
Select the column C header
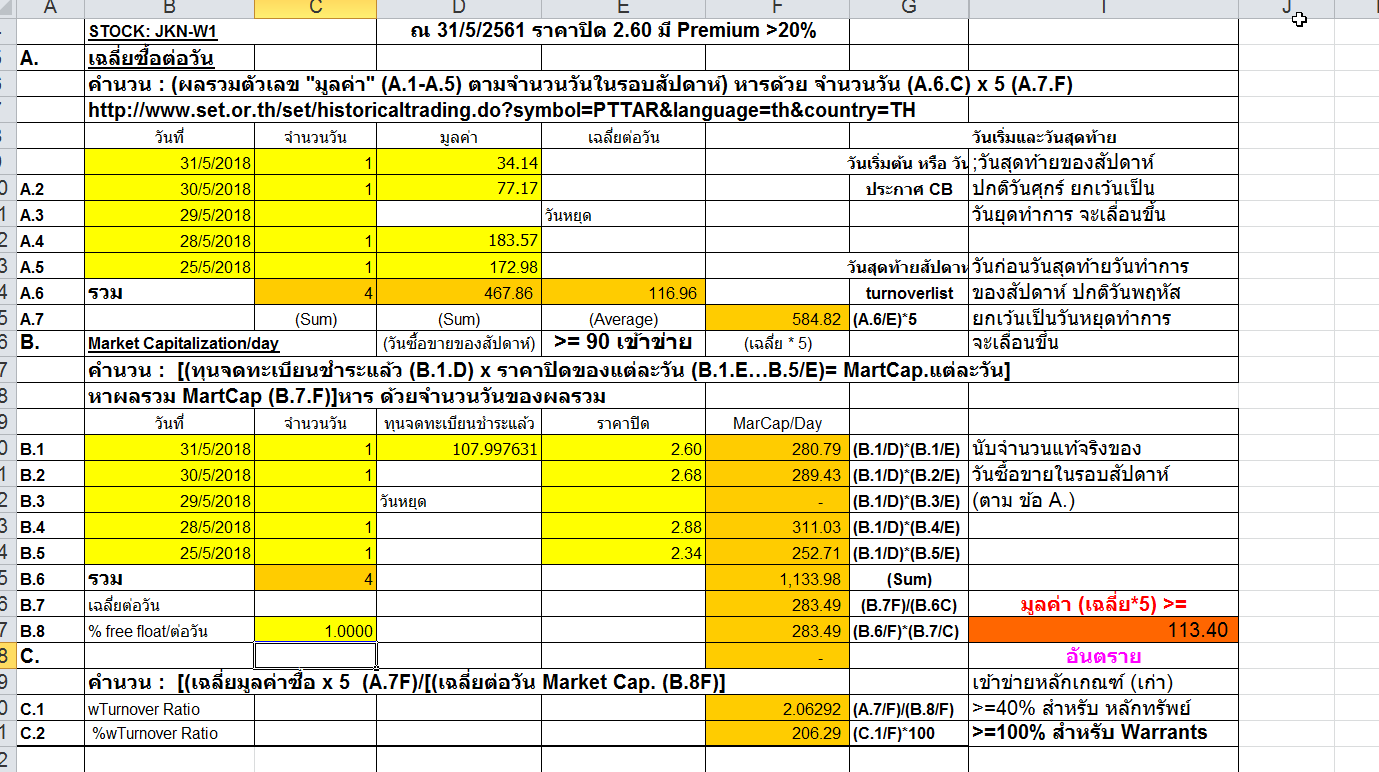[316, 9]
